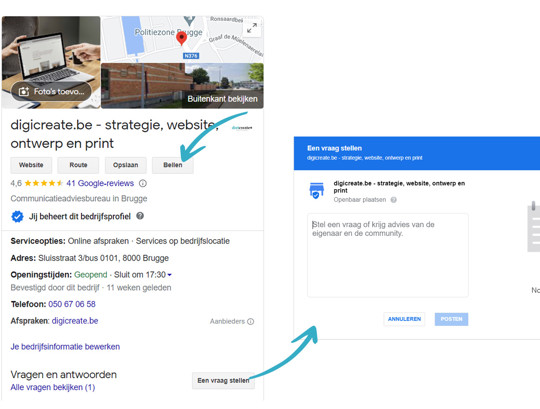Click the Bellen button
540x409 pixels.
(173, 165)
